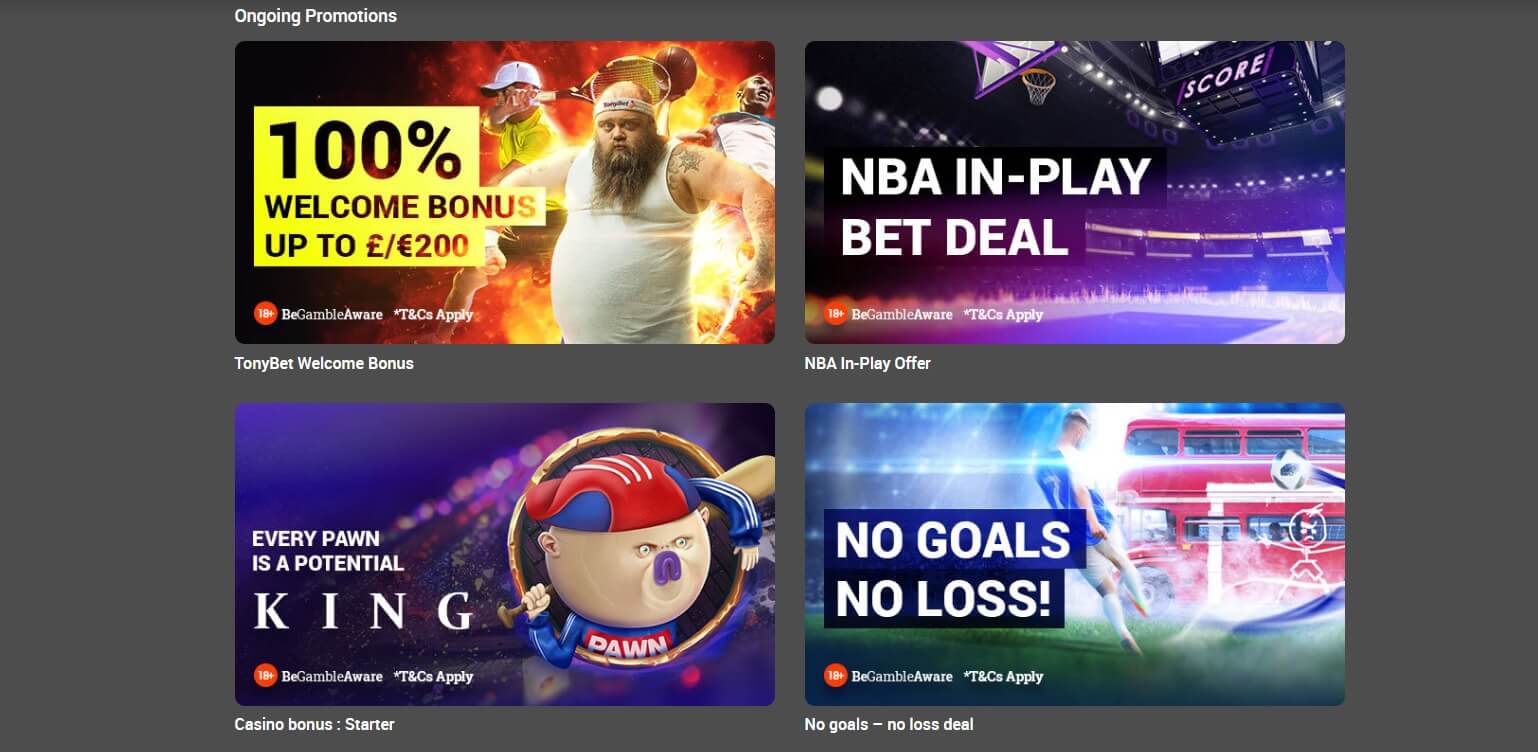Click BeGambleAware logo on welcome bonus banner

[x=332, y=314]
